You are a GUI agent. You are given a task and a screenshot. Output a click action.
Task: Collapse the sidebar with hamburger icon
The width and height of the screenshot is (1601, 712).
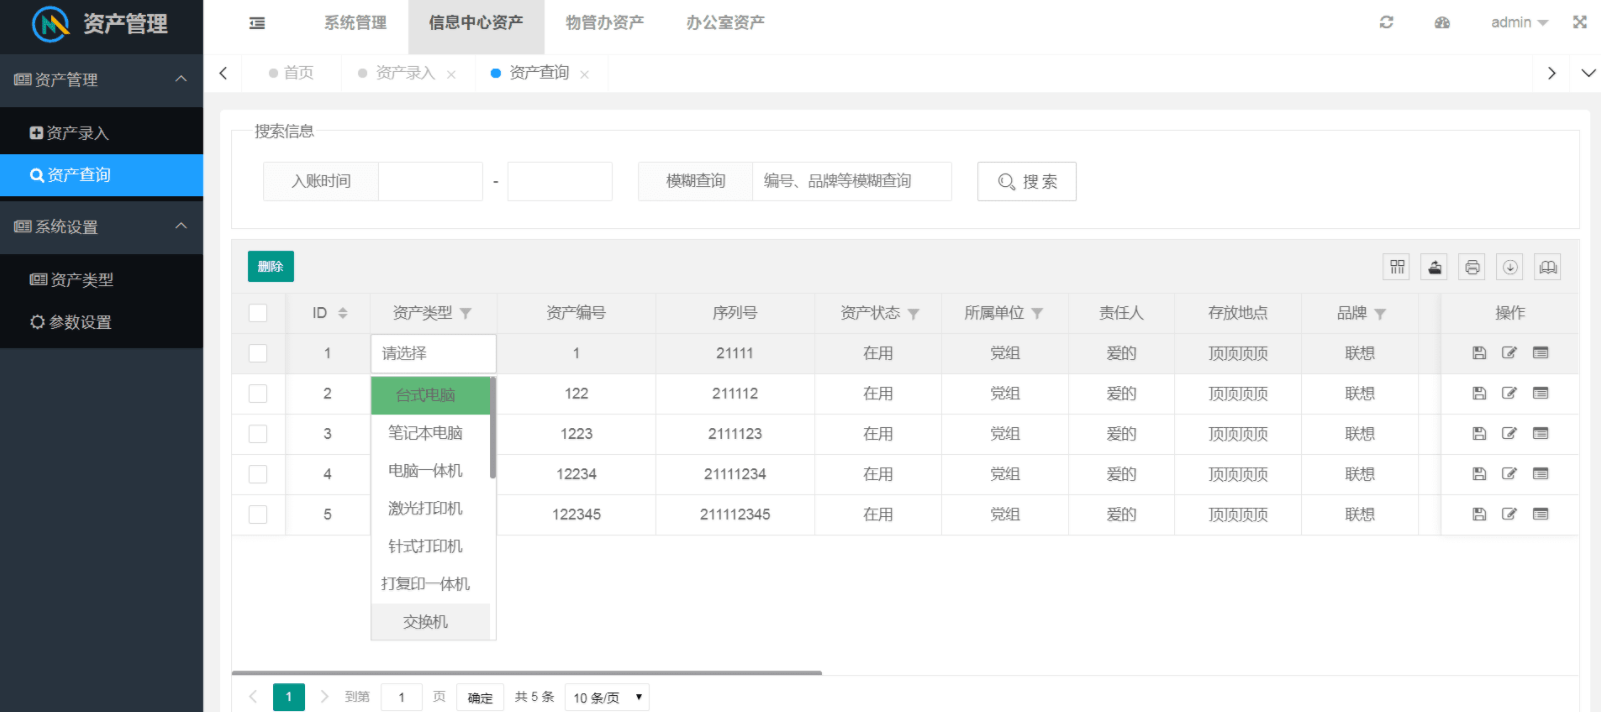tap(257, 23)
